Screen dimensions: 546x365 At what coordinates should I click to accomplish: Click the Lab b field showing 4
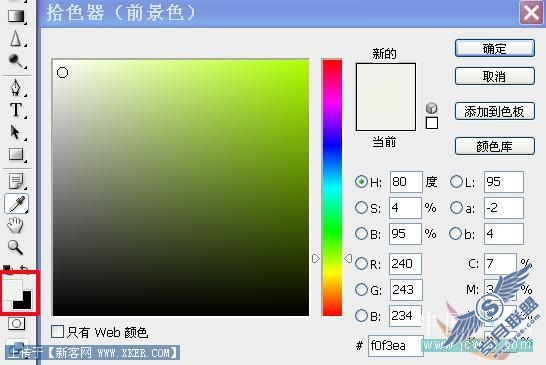504,234
